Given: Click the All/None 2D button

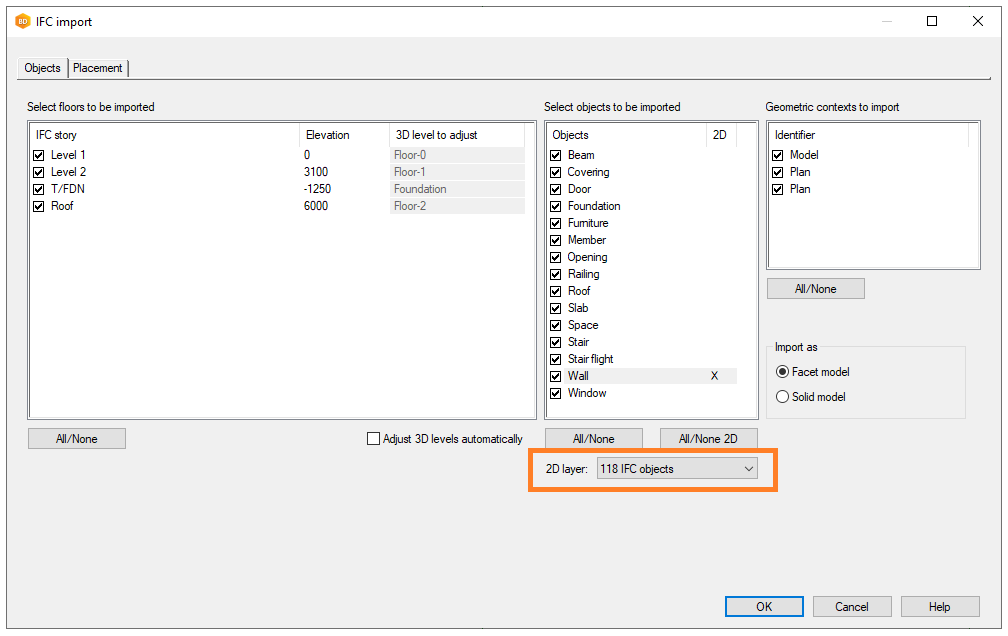Looking at the screenshot, I should 708,439.
